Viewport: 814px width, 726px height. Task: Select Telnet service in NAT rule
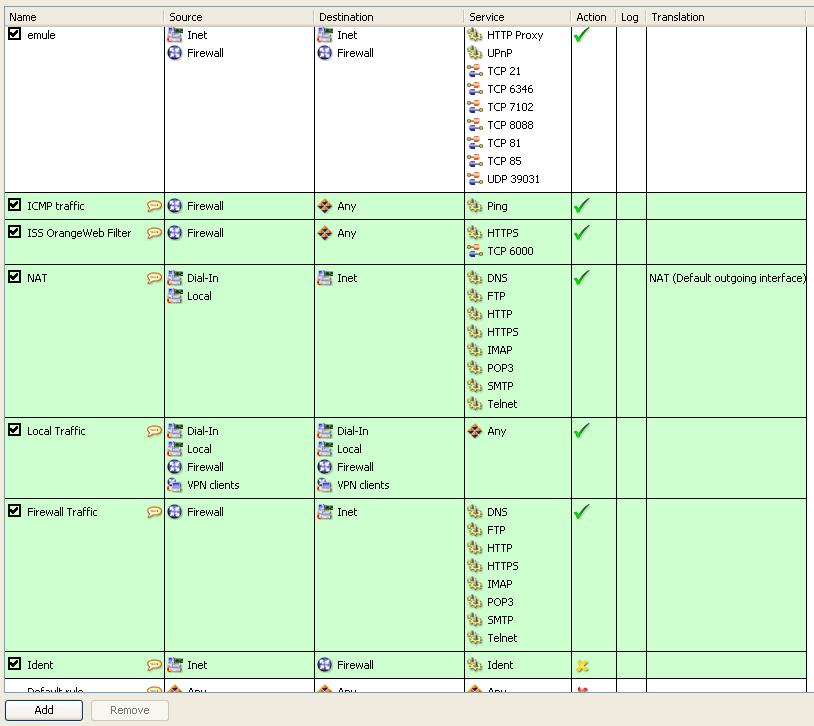tap(502, 404)
